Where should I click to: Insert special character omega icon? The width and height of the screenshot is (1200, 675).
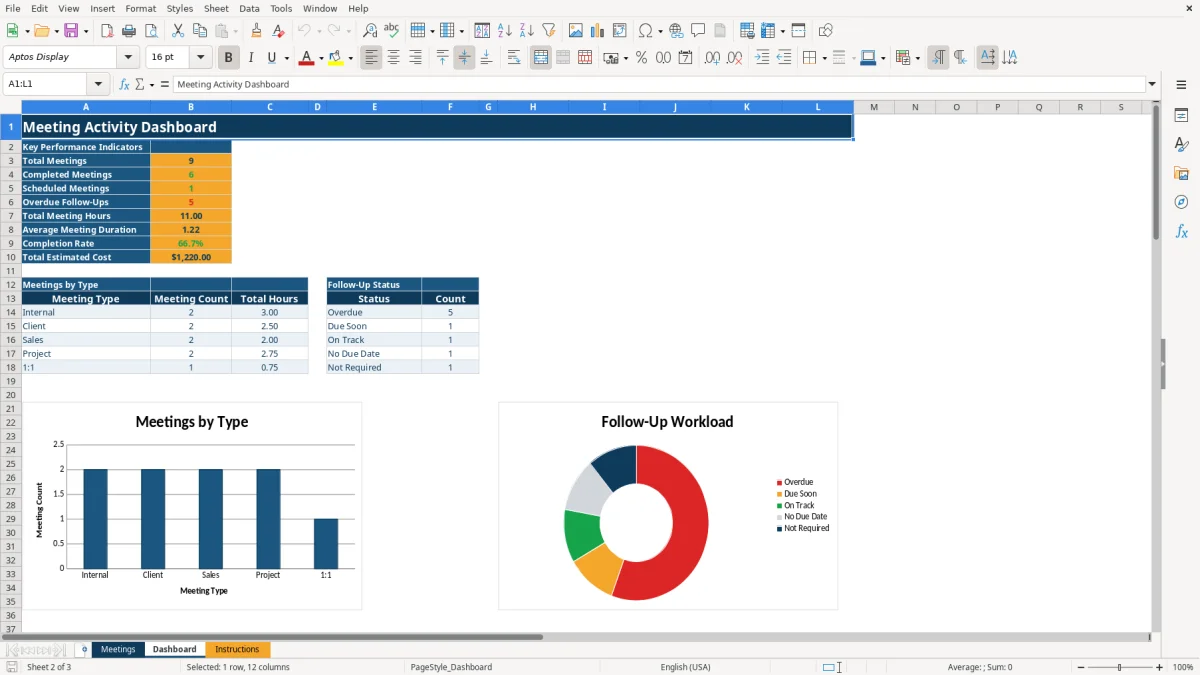tap(645, 31)
